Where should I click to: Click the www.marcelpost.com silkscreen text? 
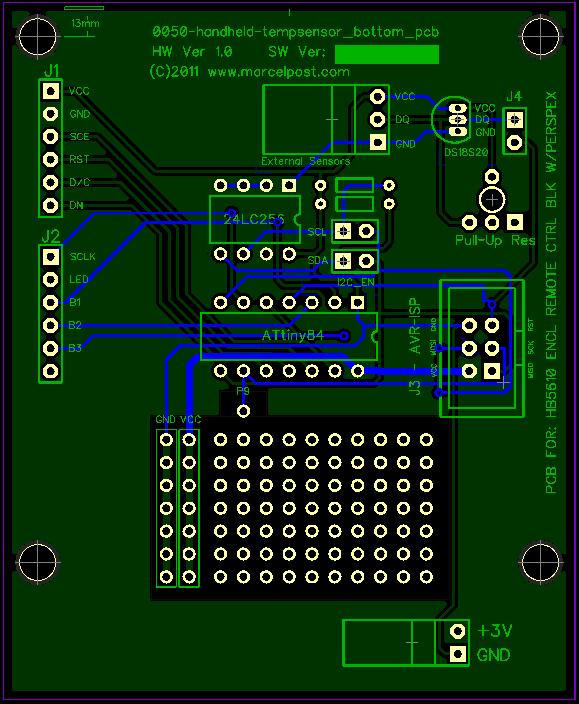coord(278,72)
